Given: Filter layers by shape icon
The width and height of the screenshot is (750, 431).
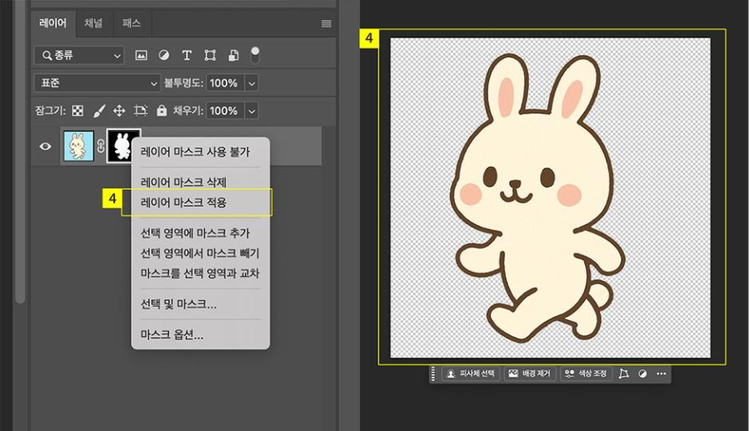Looking at the screenshot, I should pos(210,55).
